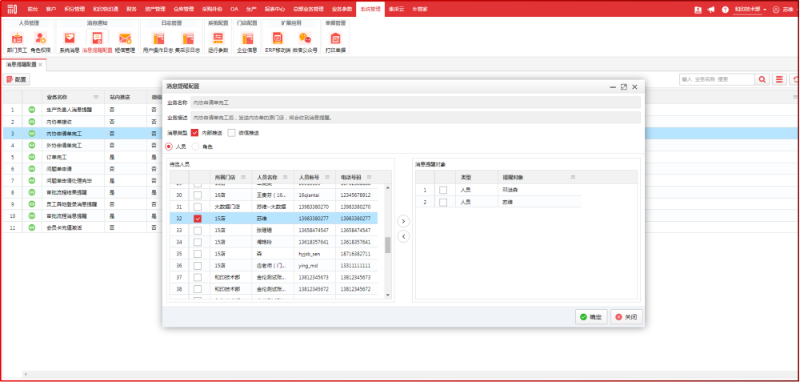Click the left arrow to remove recipient
Viewport: 800px width, 382px height.
click(403, 237)
